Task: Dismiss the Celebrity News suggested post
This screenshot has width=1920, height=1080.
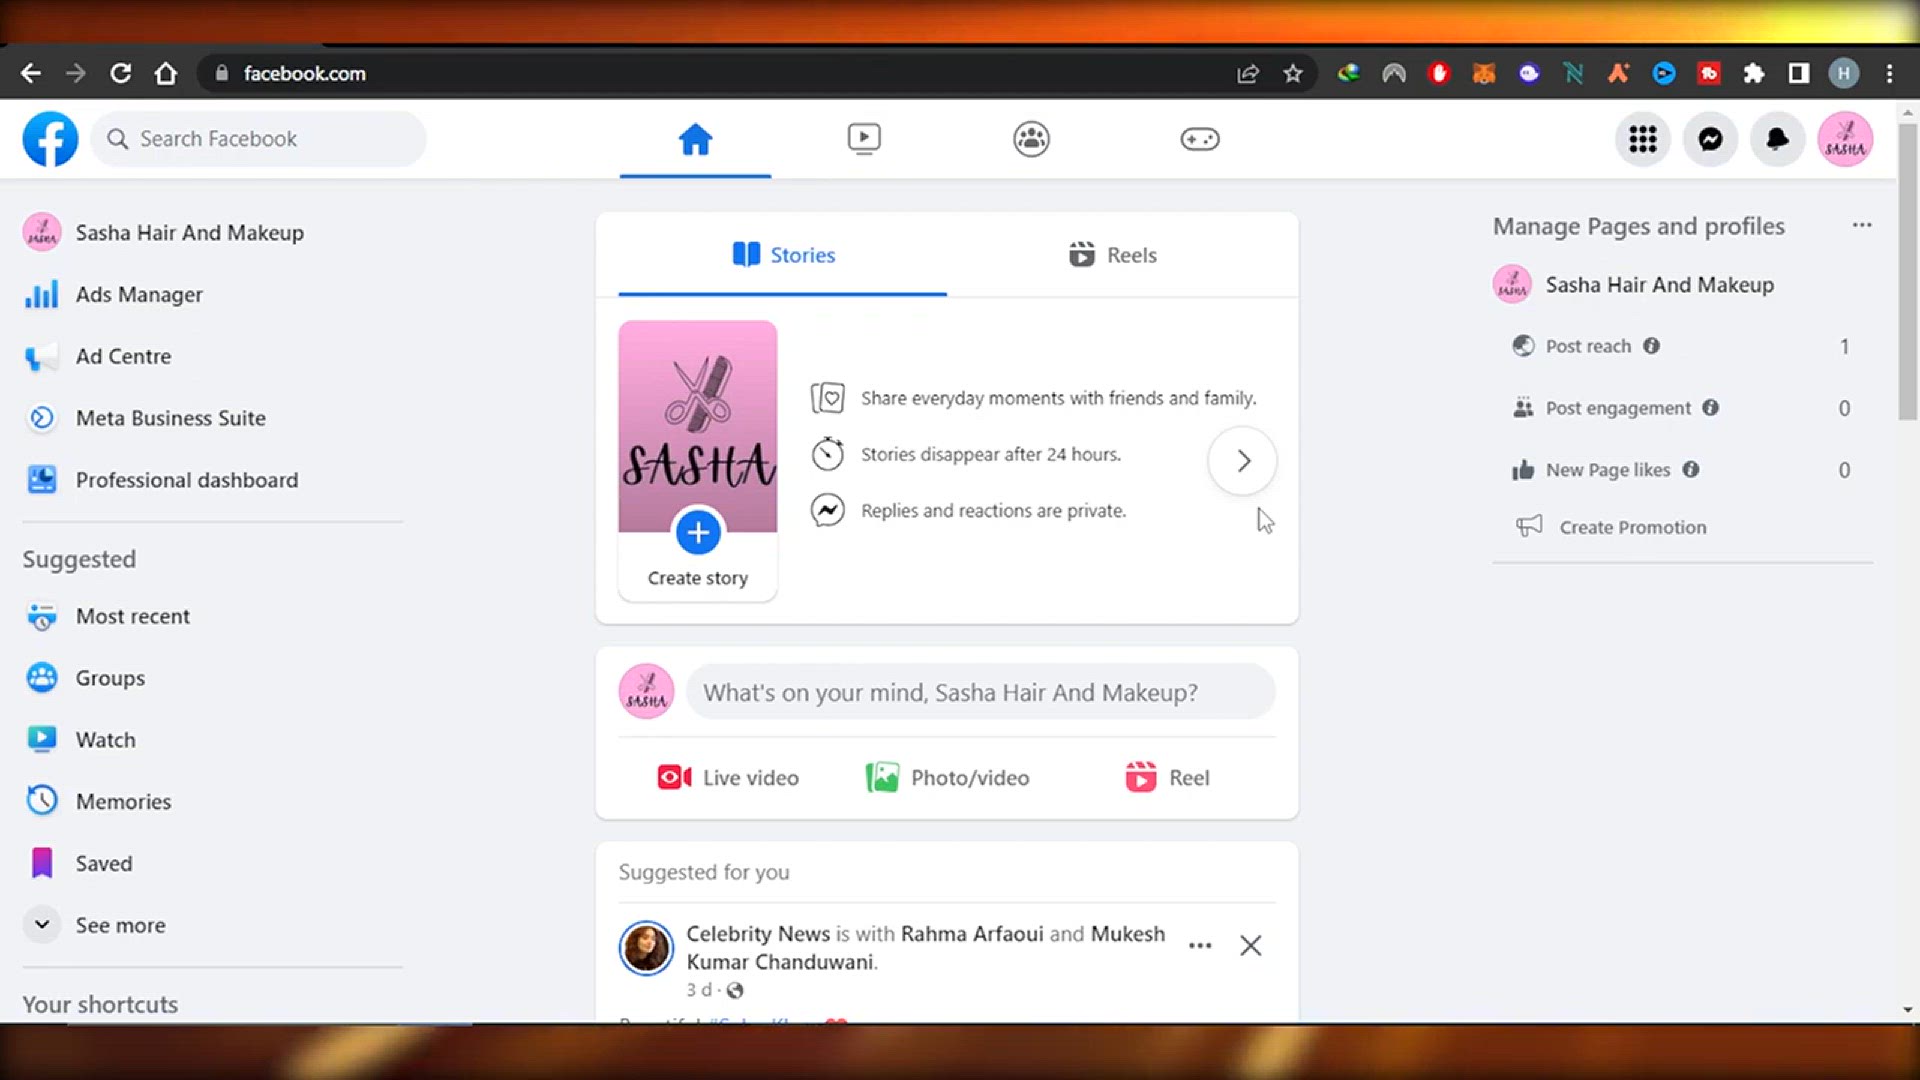Action: coord(1250,946)
